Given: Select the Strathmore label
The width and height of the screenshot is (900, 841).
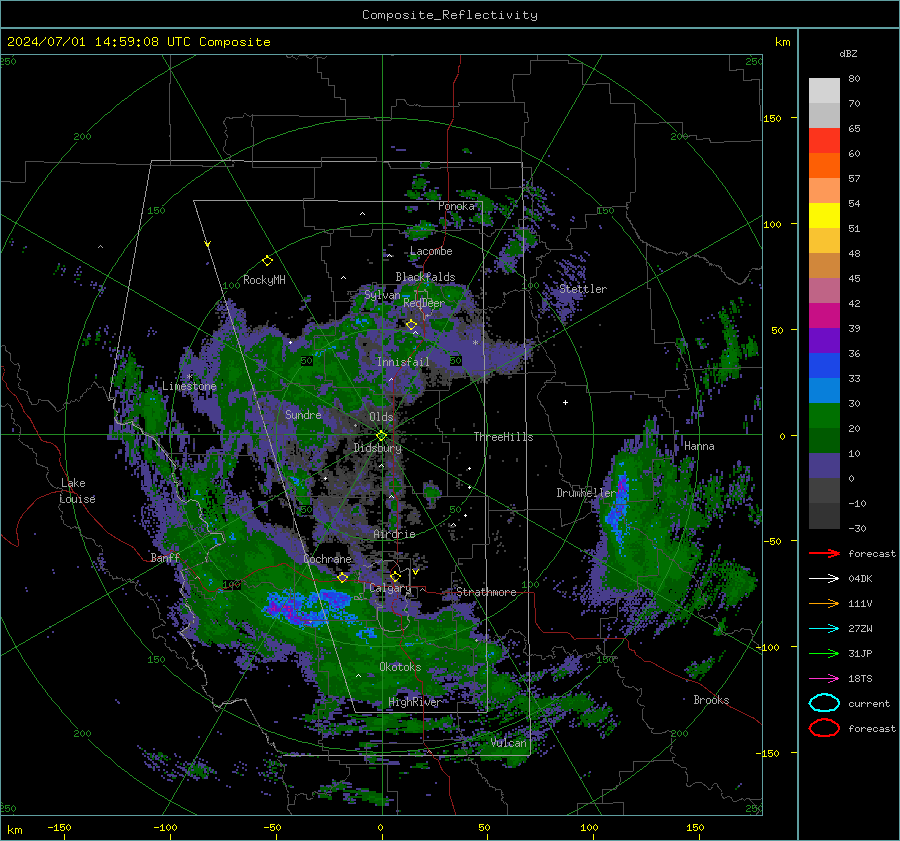Looking at the screenshot, I should pyautogui.click(x=486, y=592).
